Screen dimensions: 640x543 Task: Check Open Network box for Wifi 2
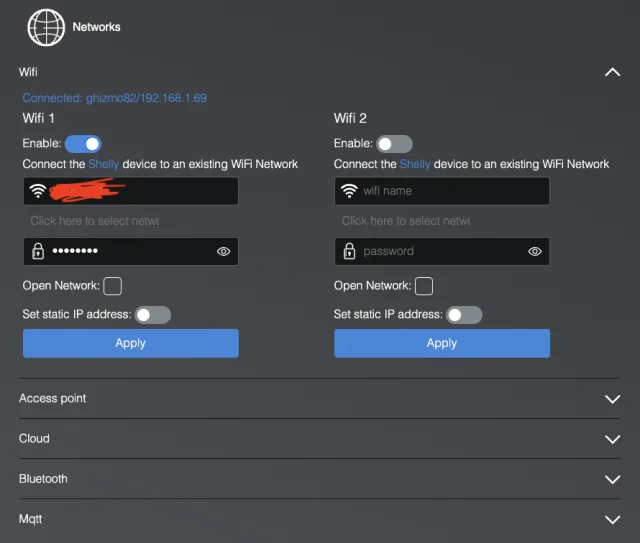[x=424, y=287]
